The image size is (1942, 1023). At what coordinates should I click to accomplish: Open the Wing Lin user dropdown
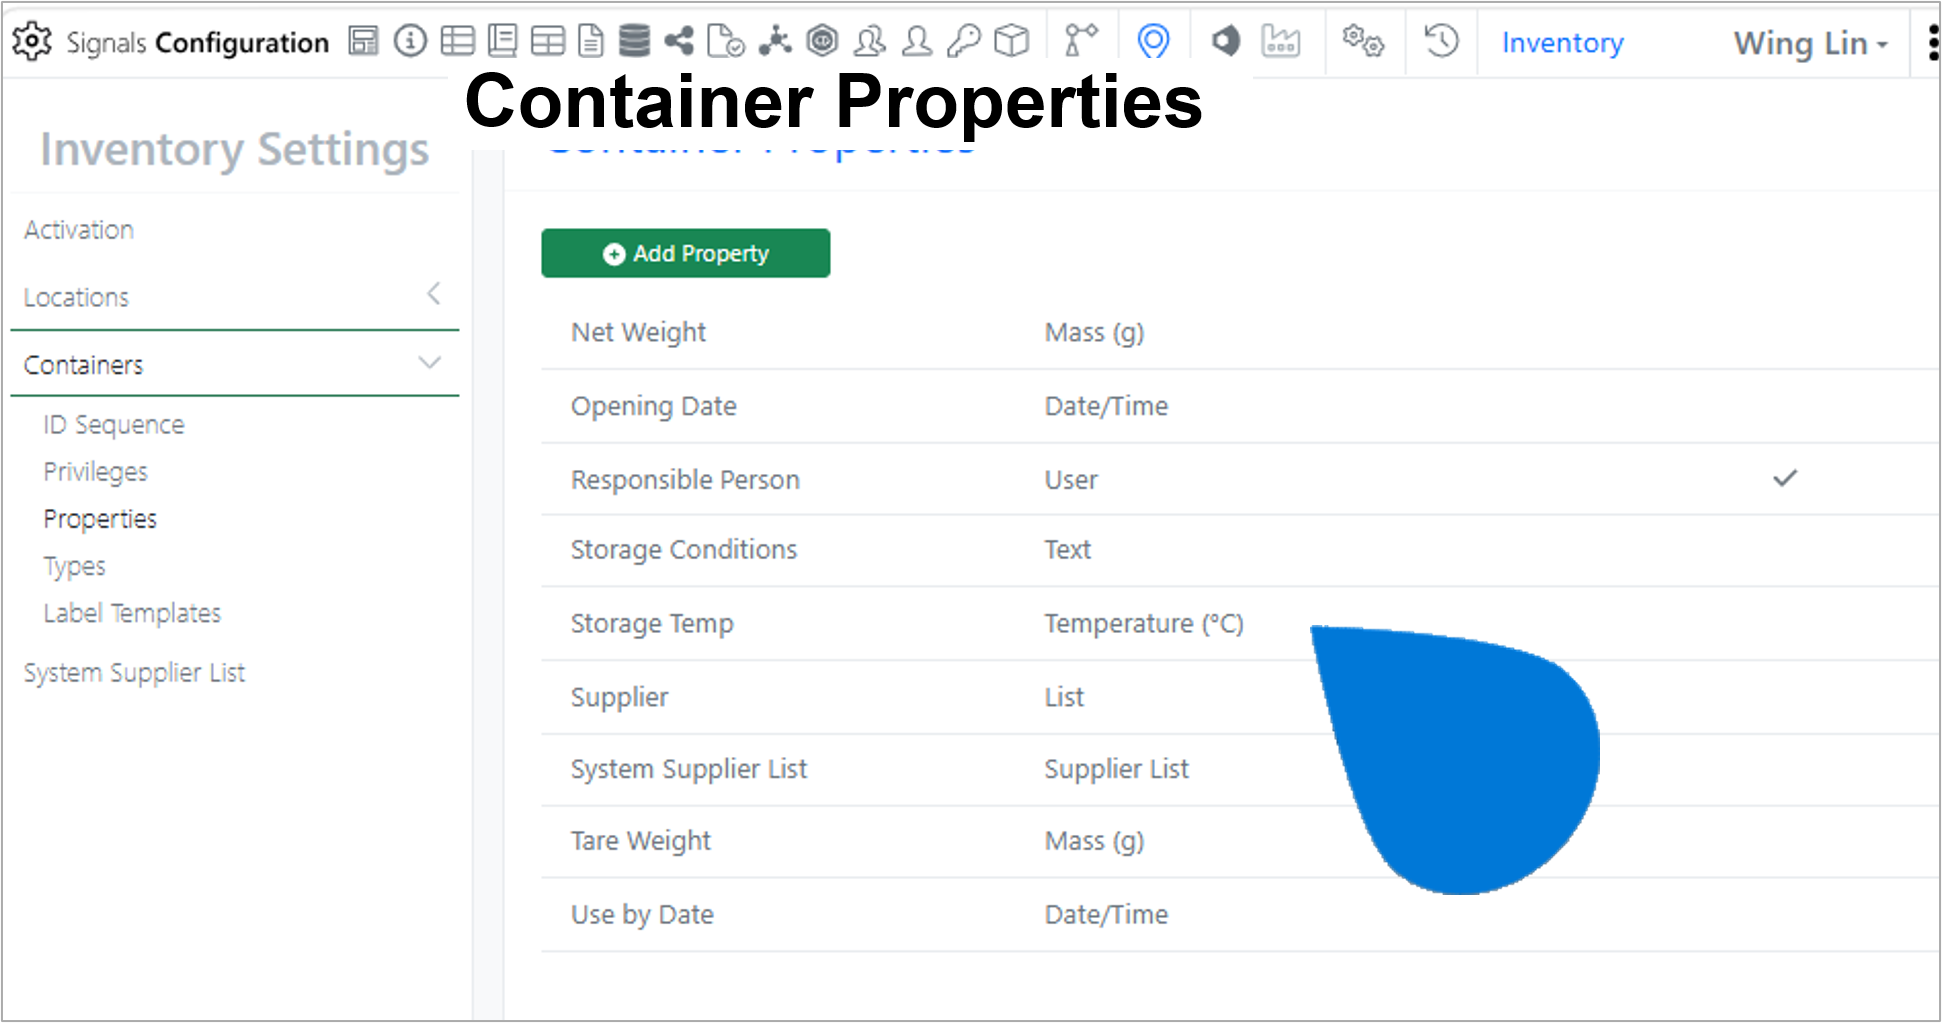tap(1810, 43)
